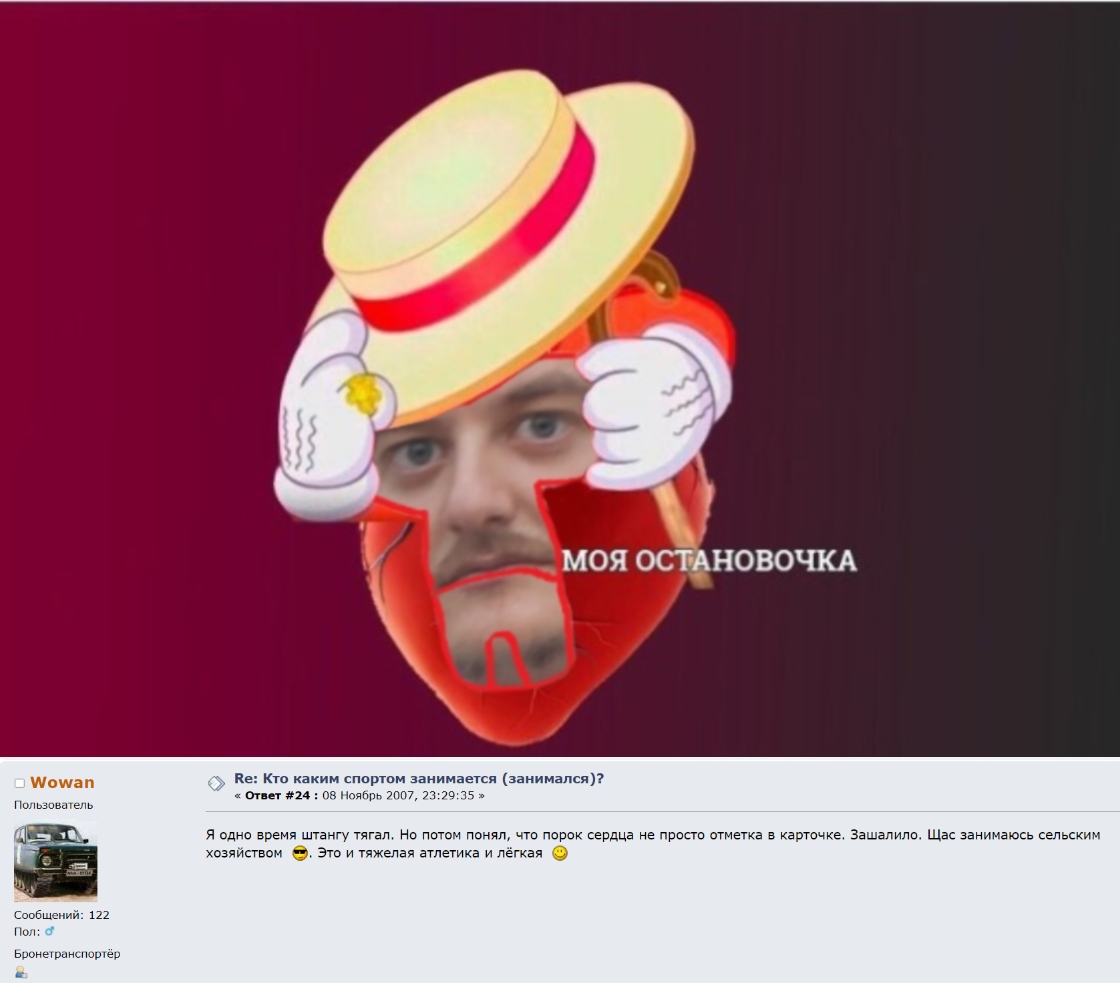1120x983 pixels.
Task: Click the 'Сообщений: 122' text
Action: 61,914
